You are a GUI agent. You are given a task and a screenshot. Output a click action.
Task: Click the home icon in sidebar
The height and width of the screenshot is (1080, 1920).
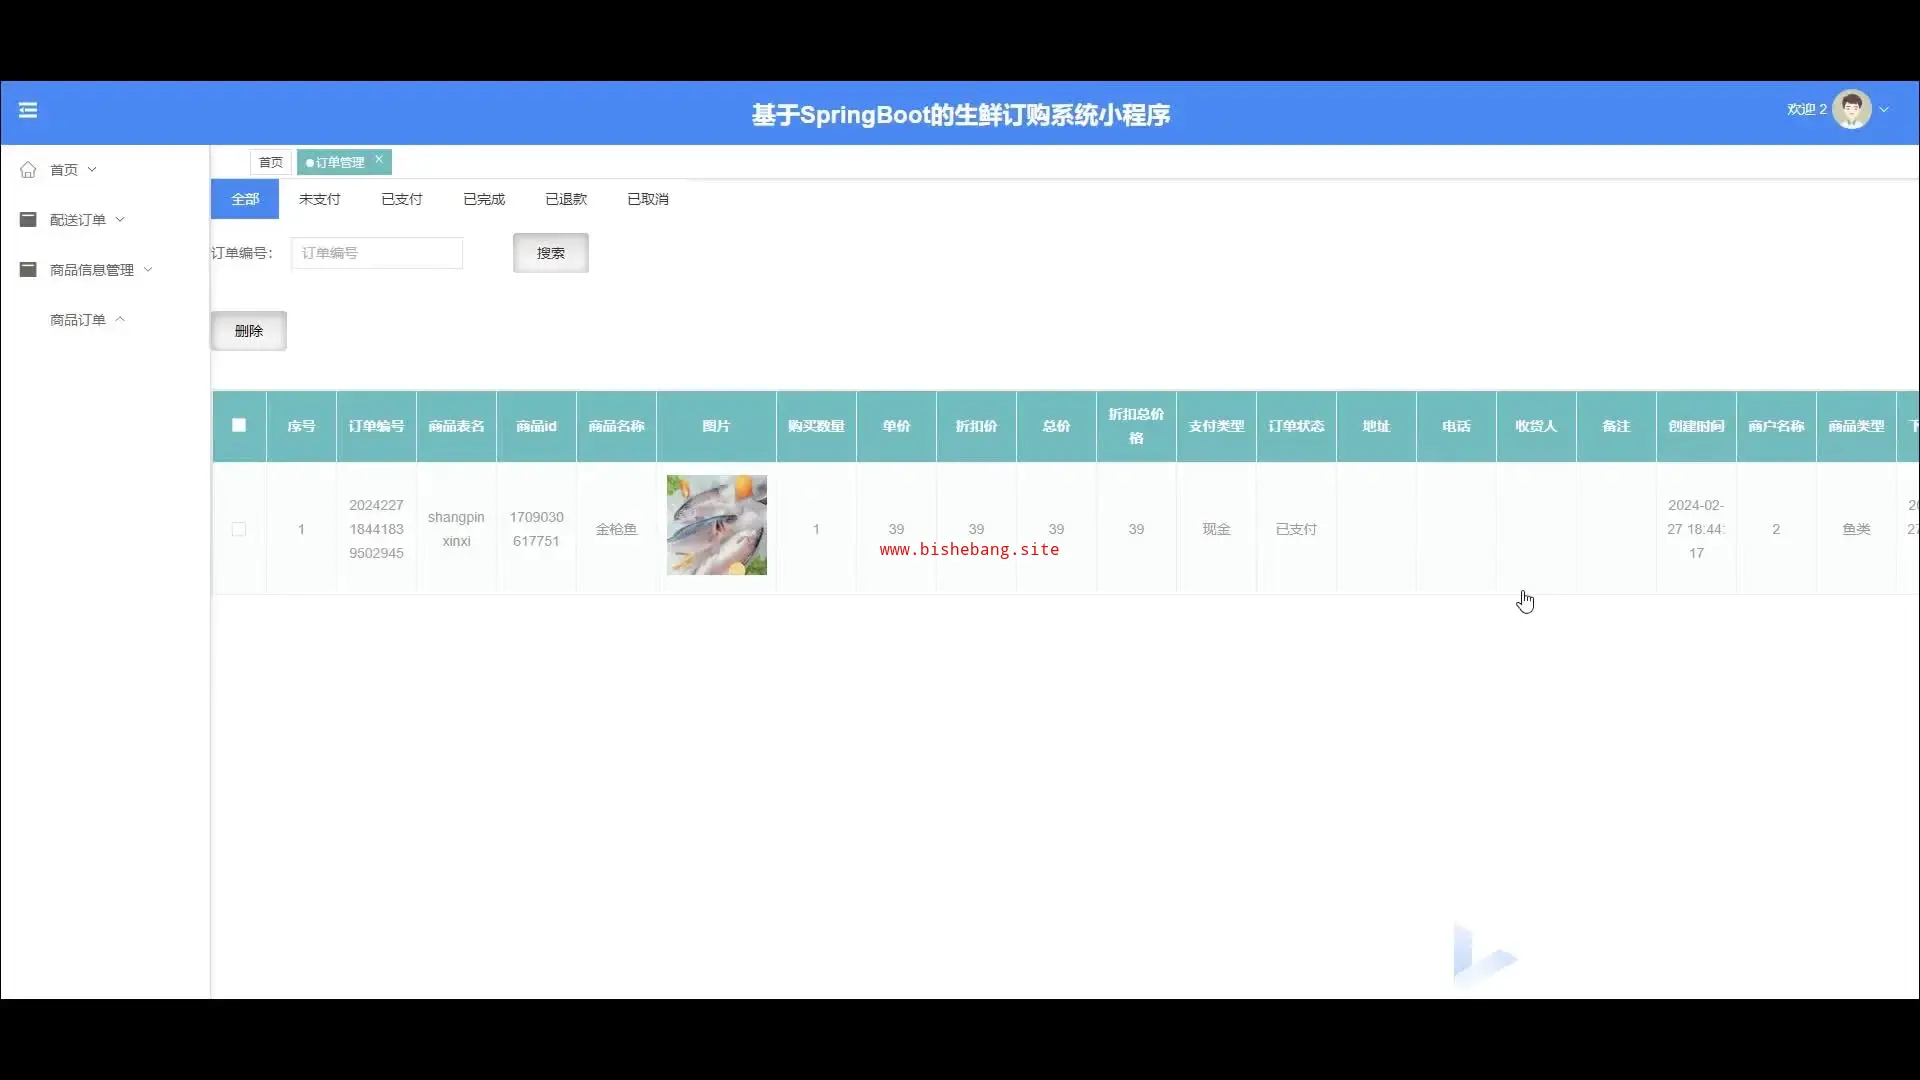[28, 170]
